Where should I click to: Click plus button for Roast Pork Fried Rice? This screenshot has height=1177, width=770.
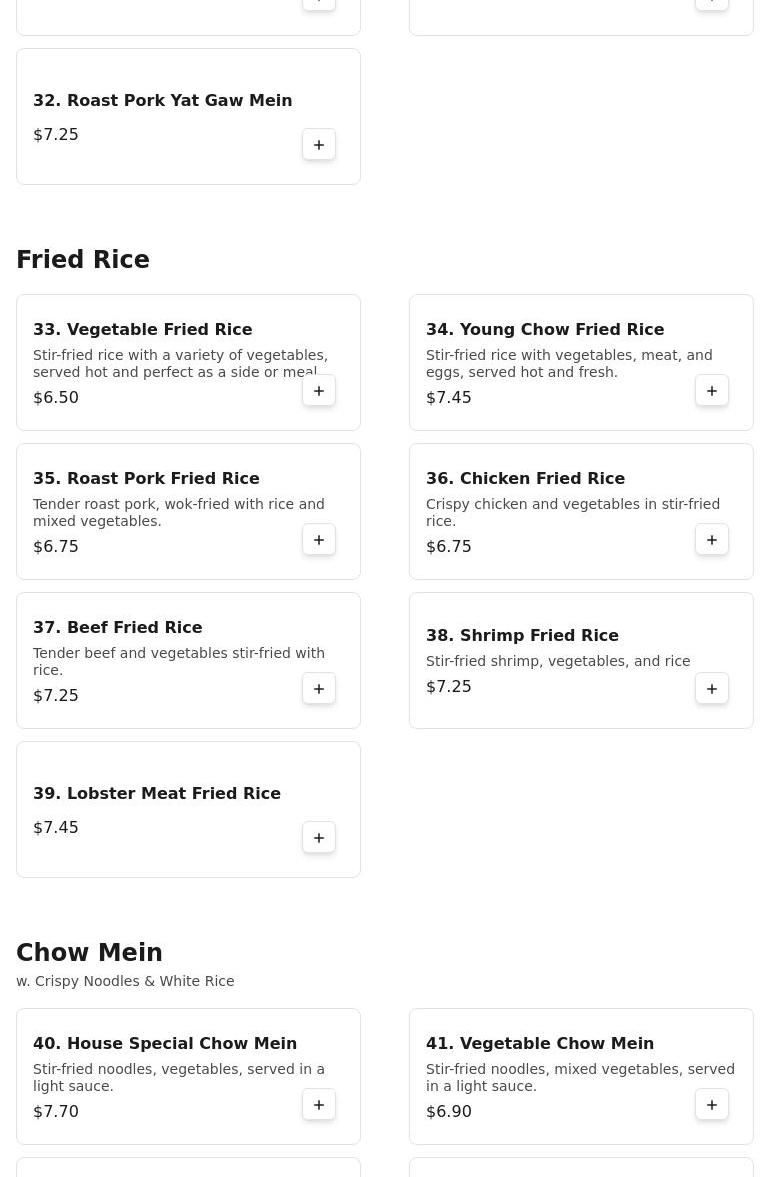pyautogui.click(x=319, y=540)
